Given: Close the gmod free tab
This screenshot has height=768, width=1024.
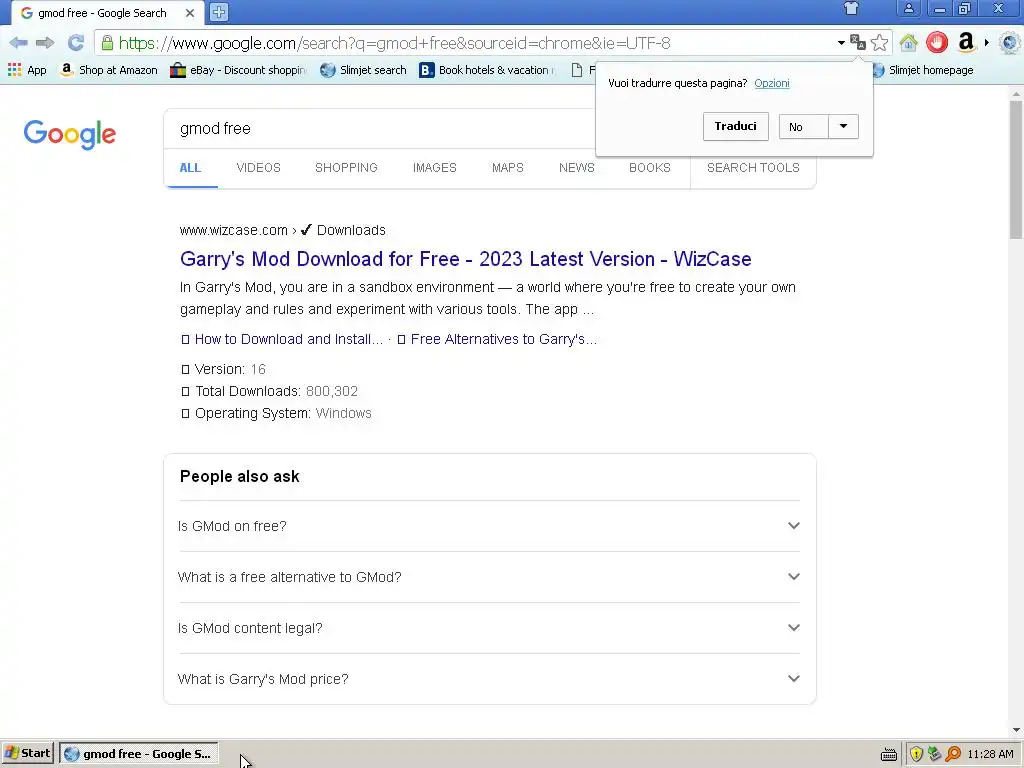Looking at the screenshot, I should pos(189,13).
